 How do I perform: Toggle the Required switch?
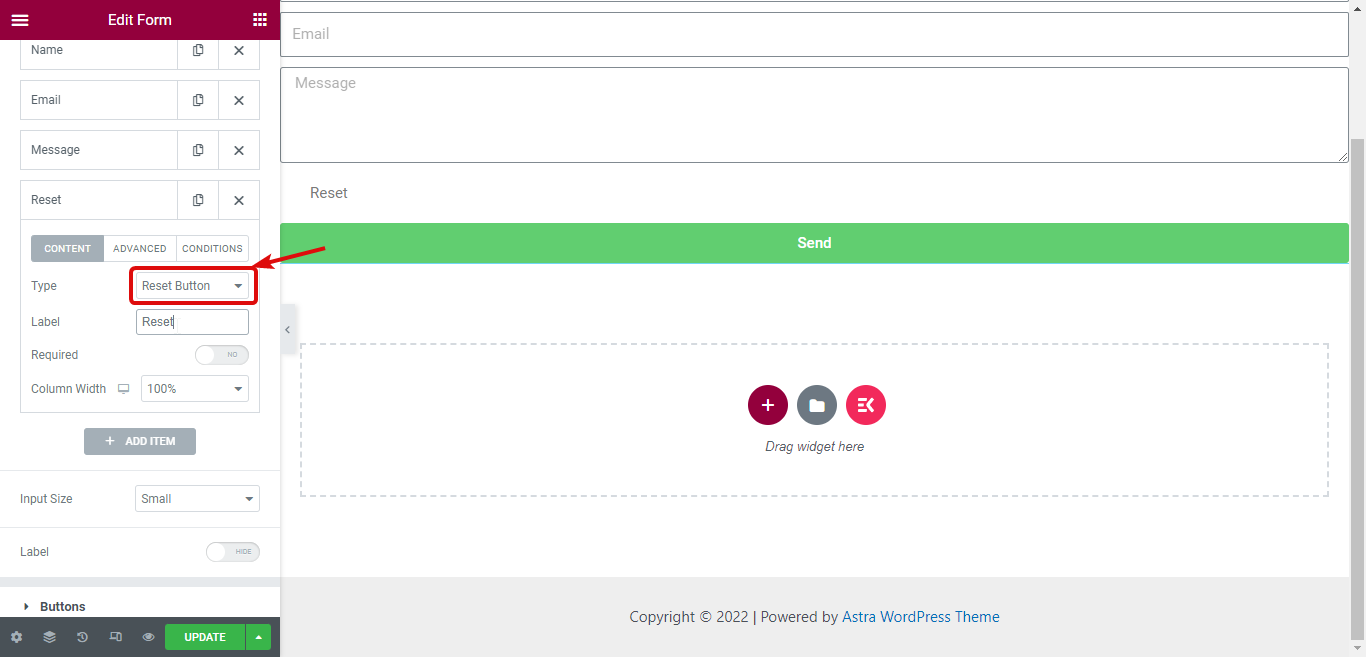point(222,355)
